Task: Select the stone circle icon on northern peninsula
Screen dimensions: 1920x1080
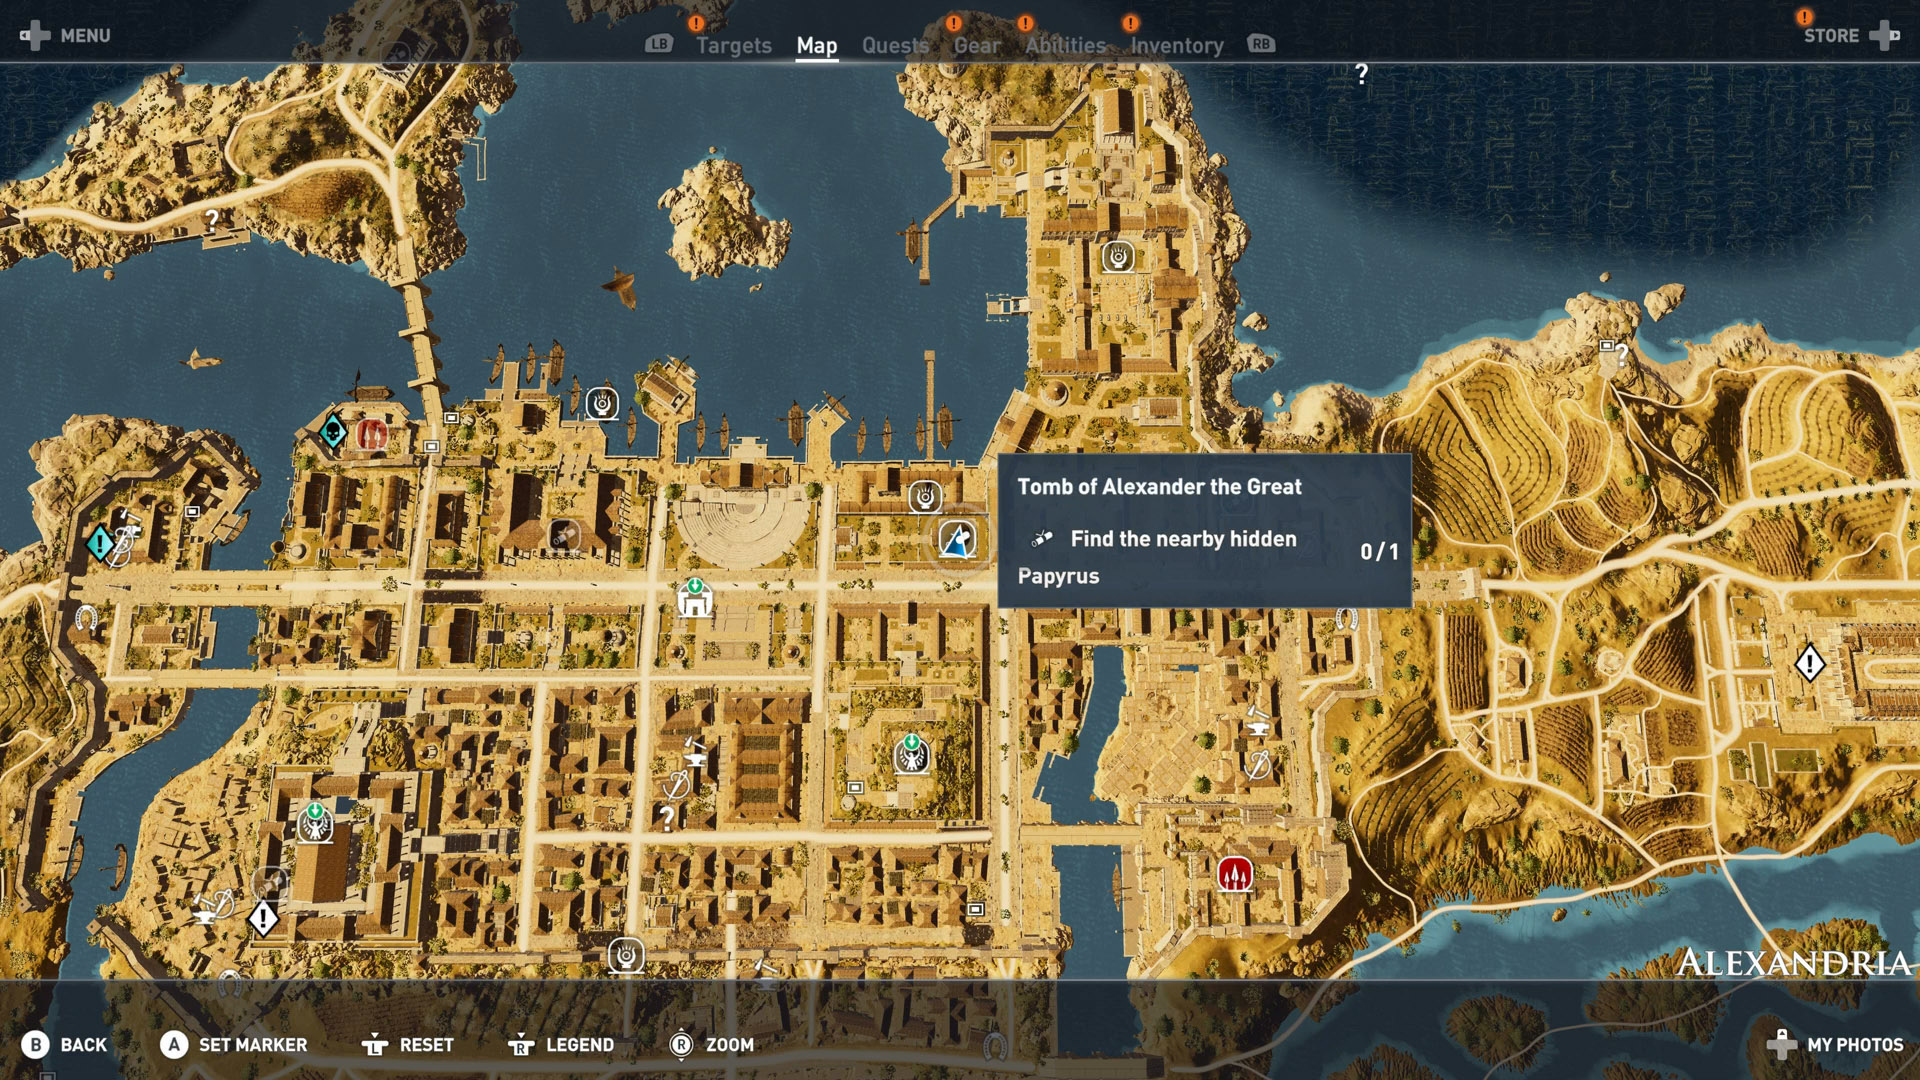Action: click(1117, 257)
